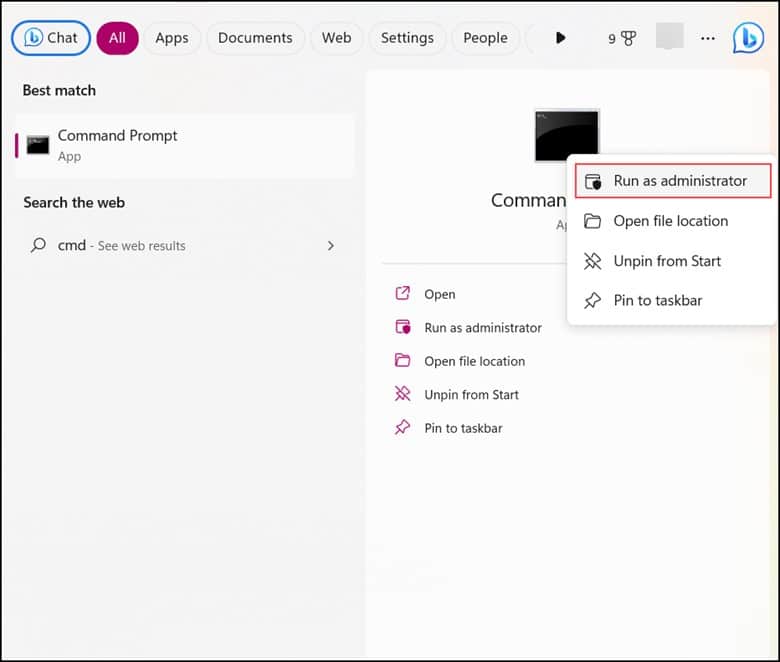Image resolution: width=780 pixels, height=662 pixels.
Task: Click pink folder icon in details pane
Action: pos(402,360)
